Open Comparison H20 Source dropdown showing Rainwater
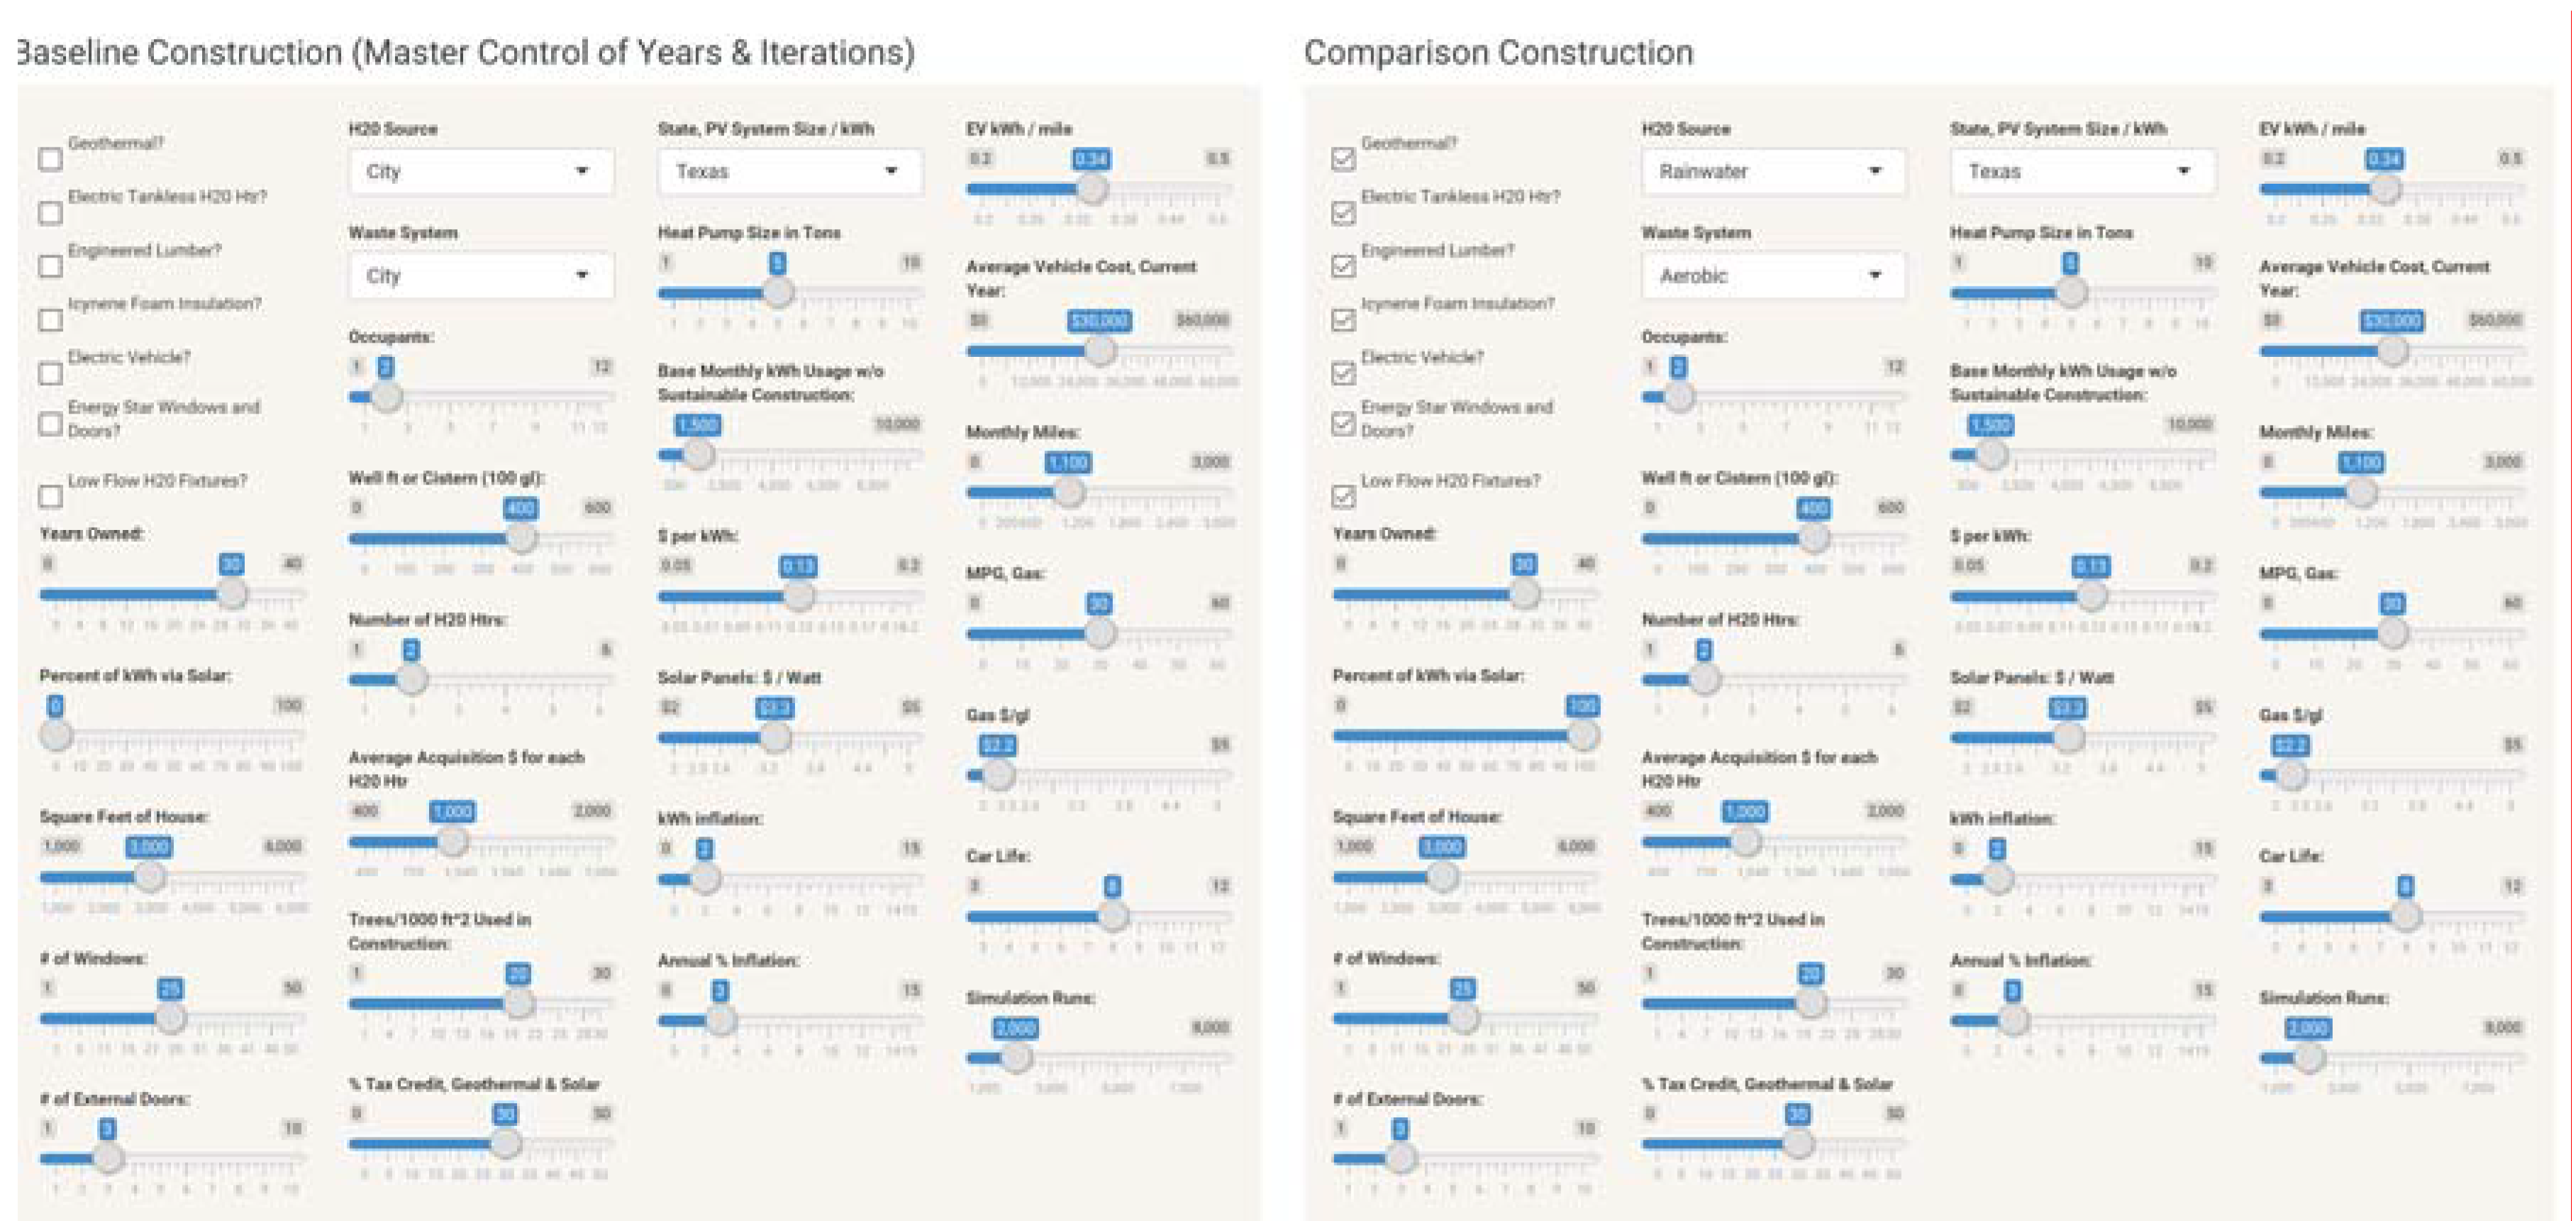This screenshot has width=2576, height=1221. (x=1773, y=172)
